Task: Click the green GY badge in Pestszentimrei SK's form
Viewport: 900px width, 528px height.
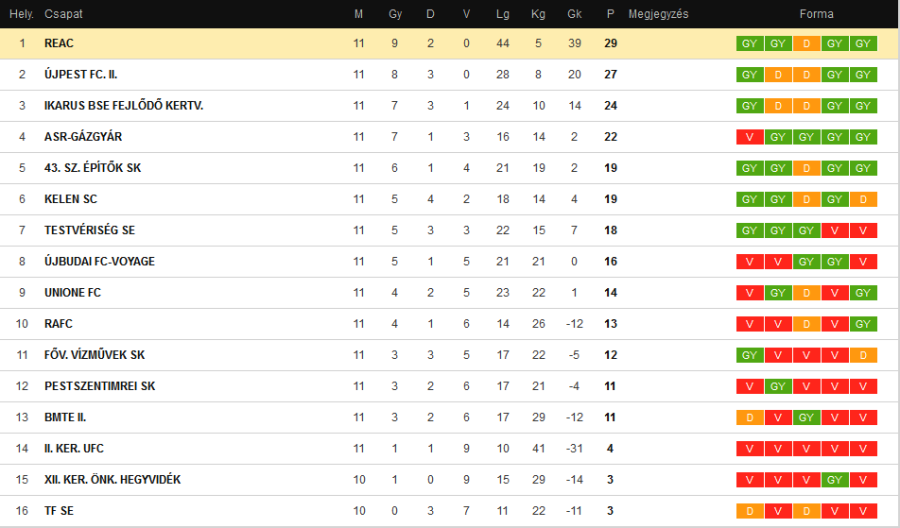Action: pyautogui.click(x=778, y=386)
